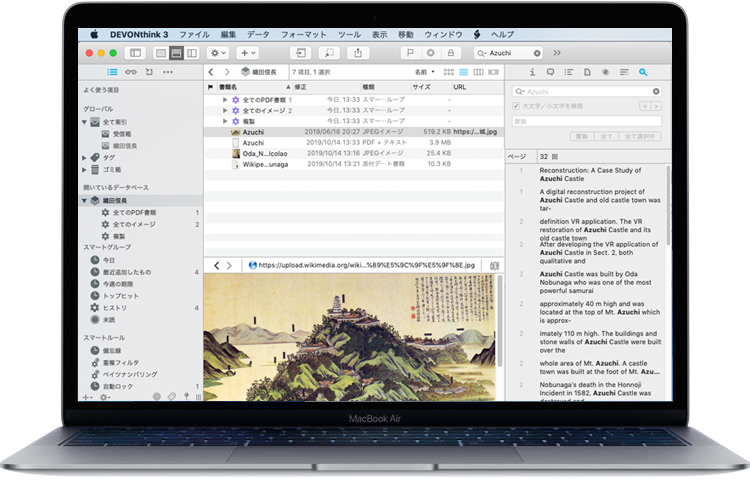Open the see also inspector tab
This screenshot has height=485, width=750.
[x=624, y=72]
